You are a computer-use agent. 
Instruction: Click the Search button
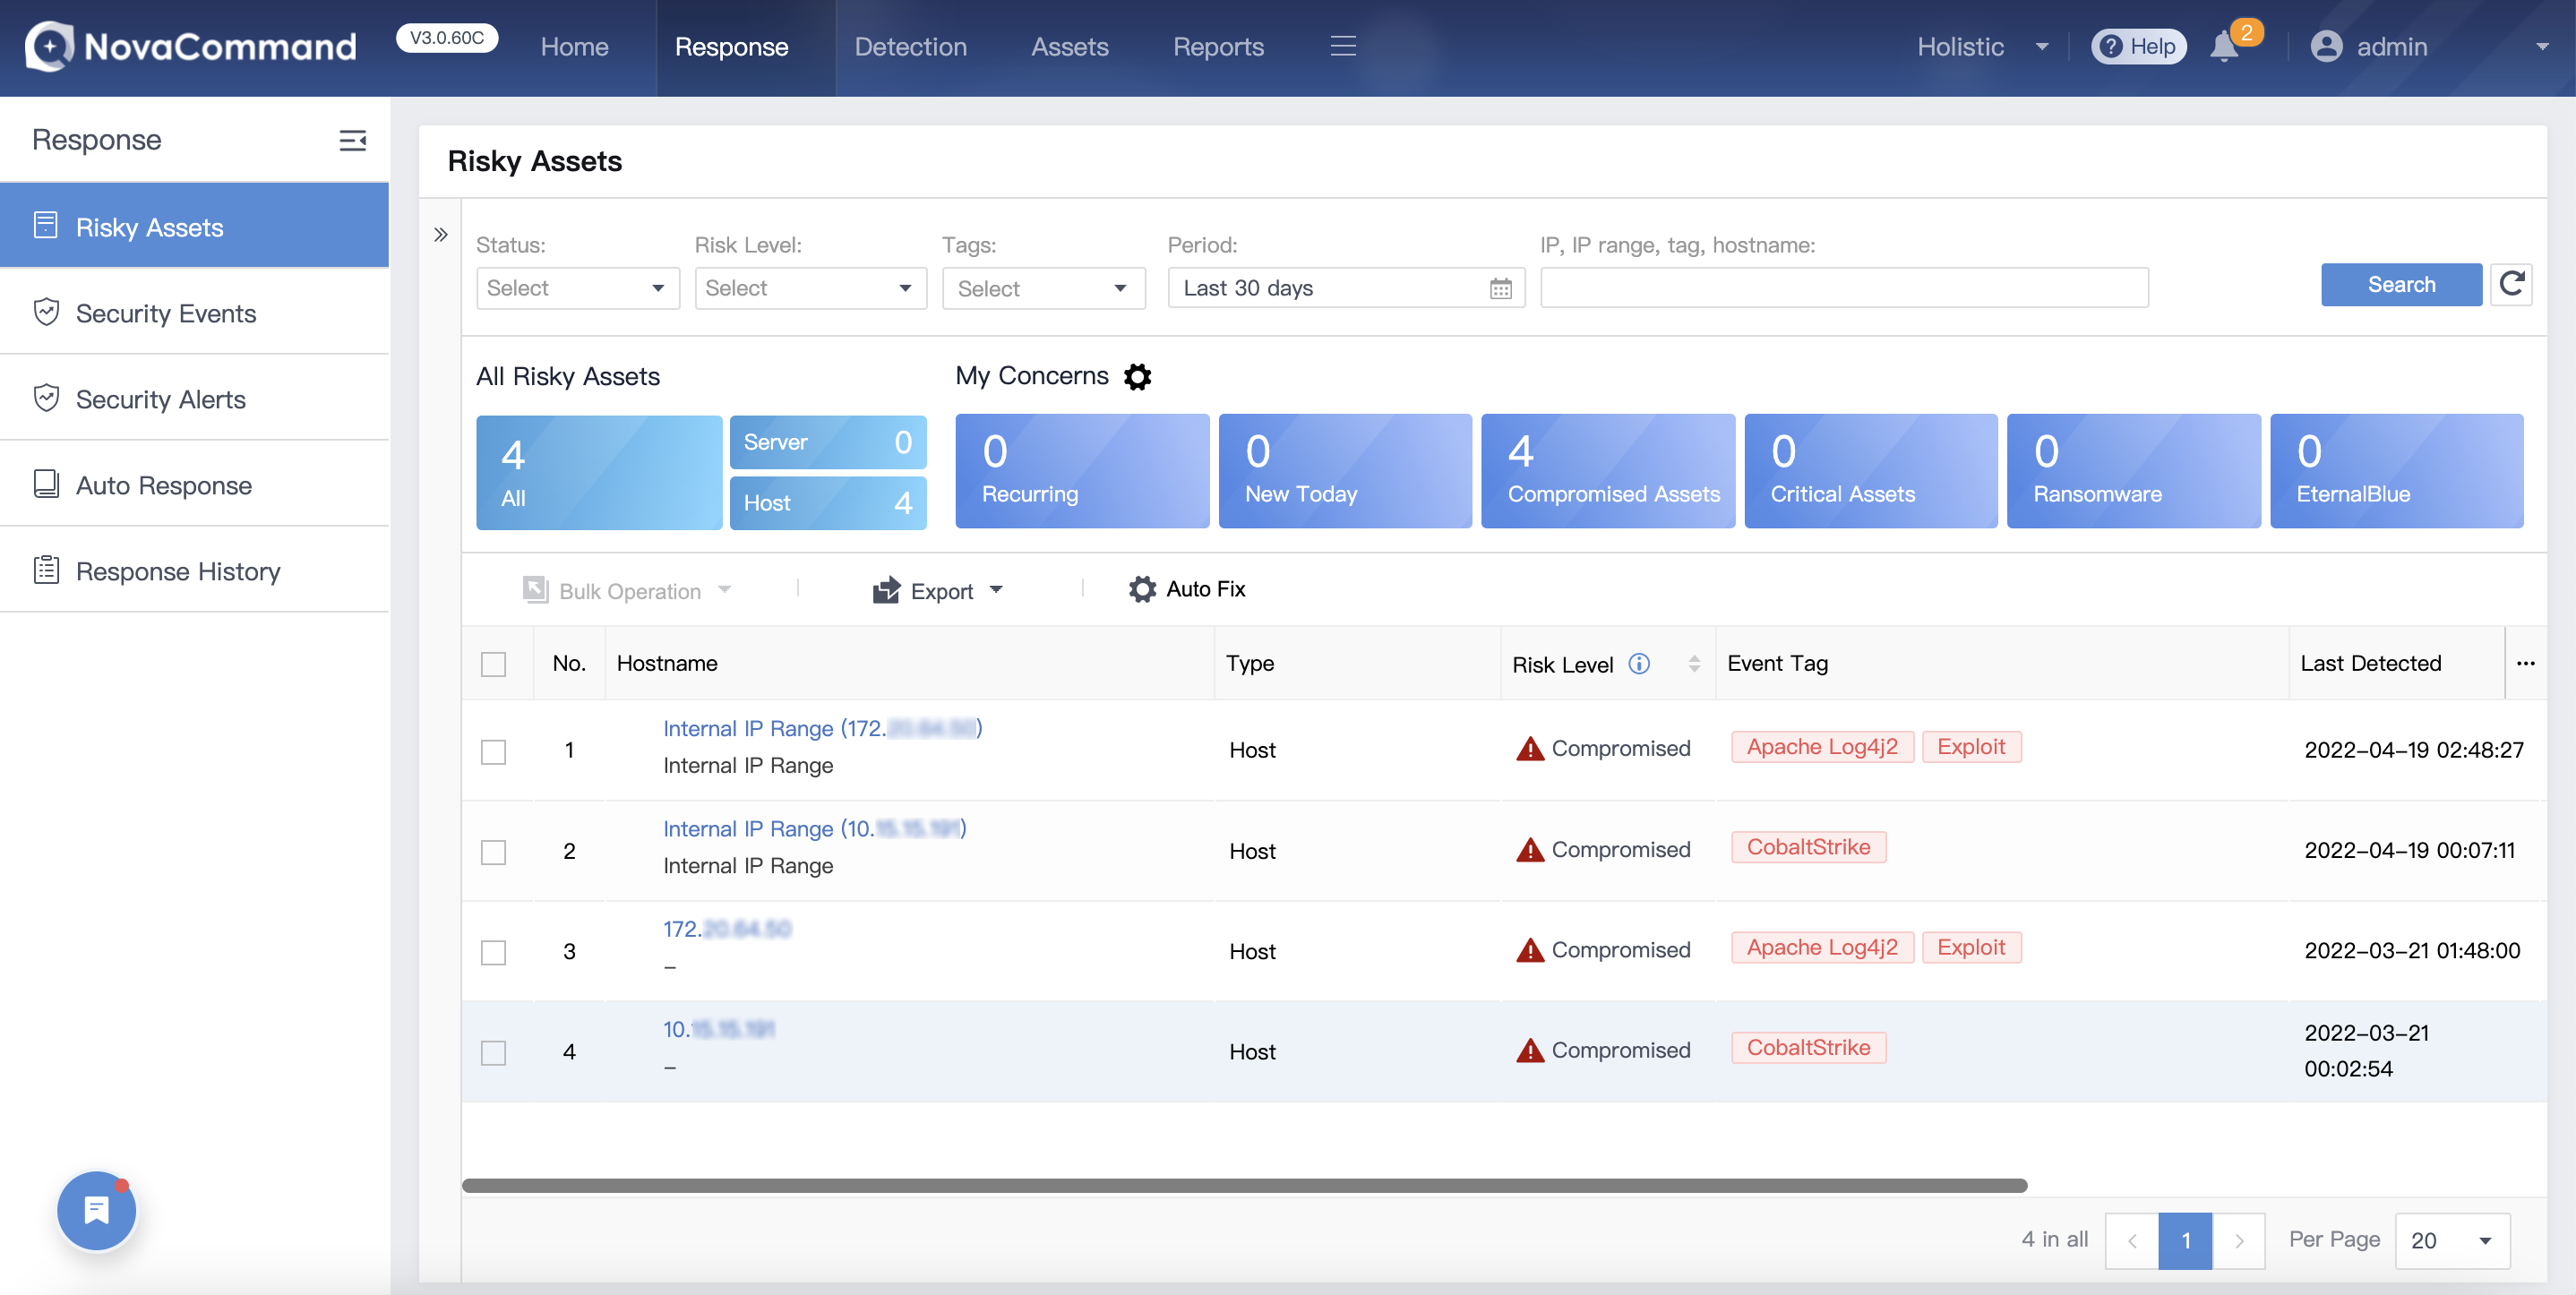tap(2400, 285)
